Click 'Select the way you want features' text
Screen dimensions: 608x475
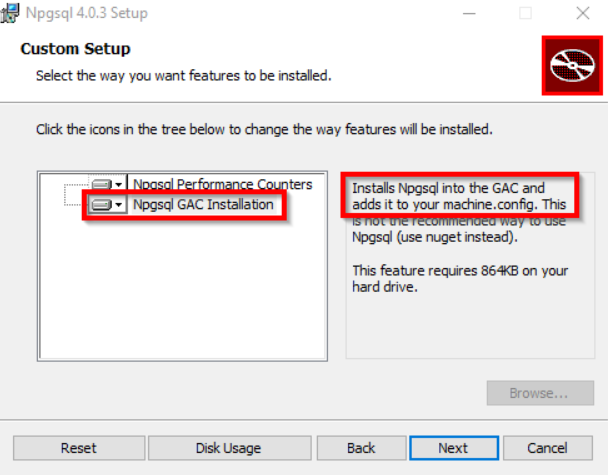pos(183,76)
